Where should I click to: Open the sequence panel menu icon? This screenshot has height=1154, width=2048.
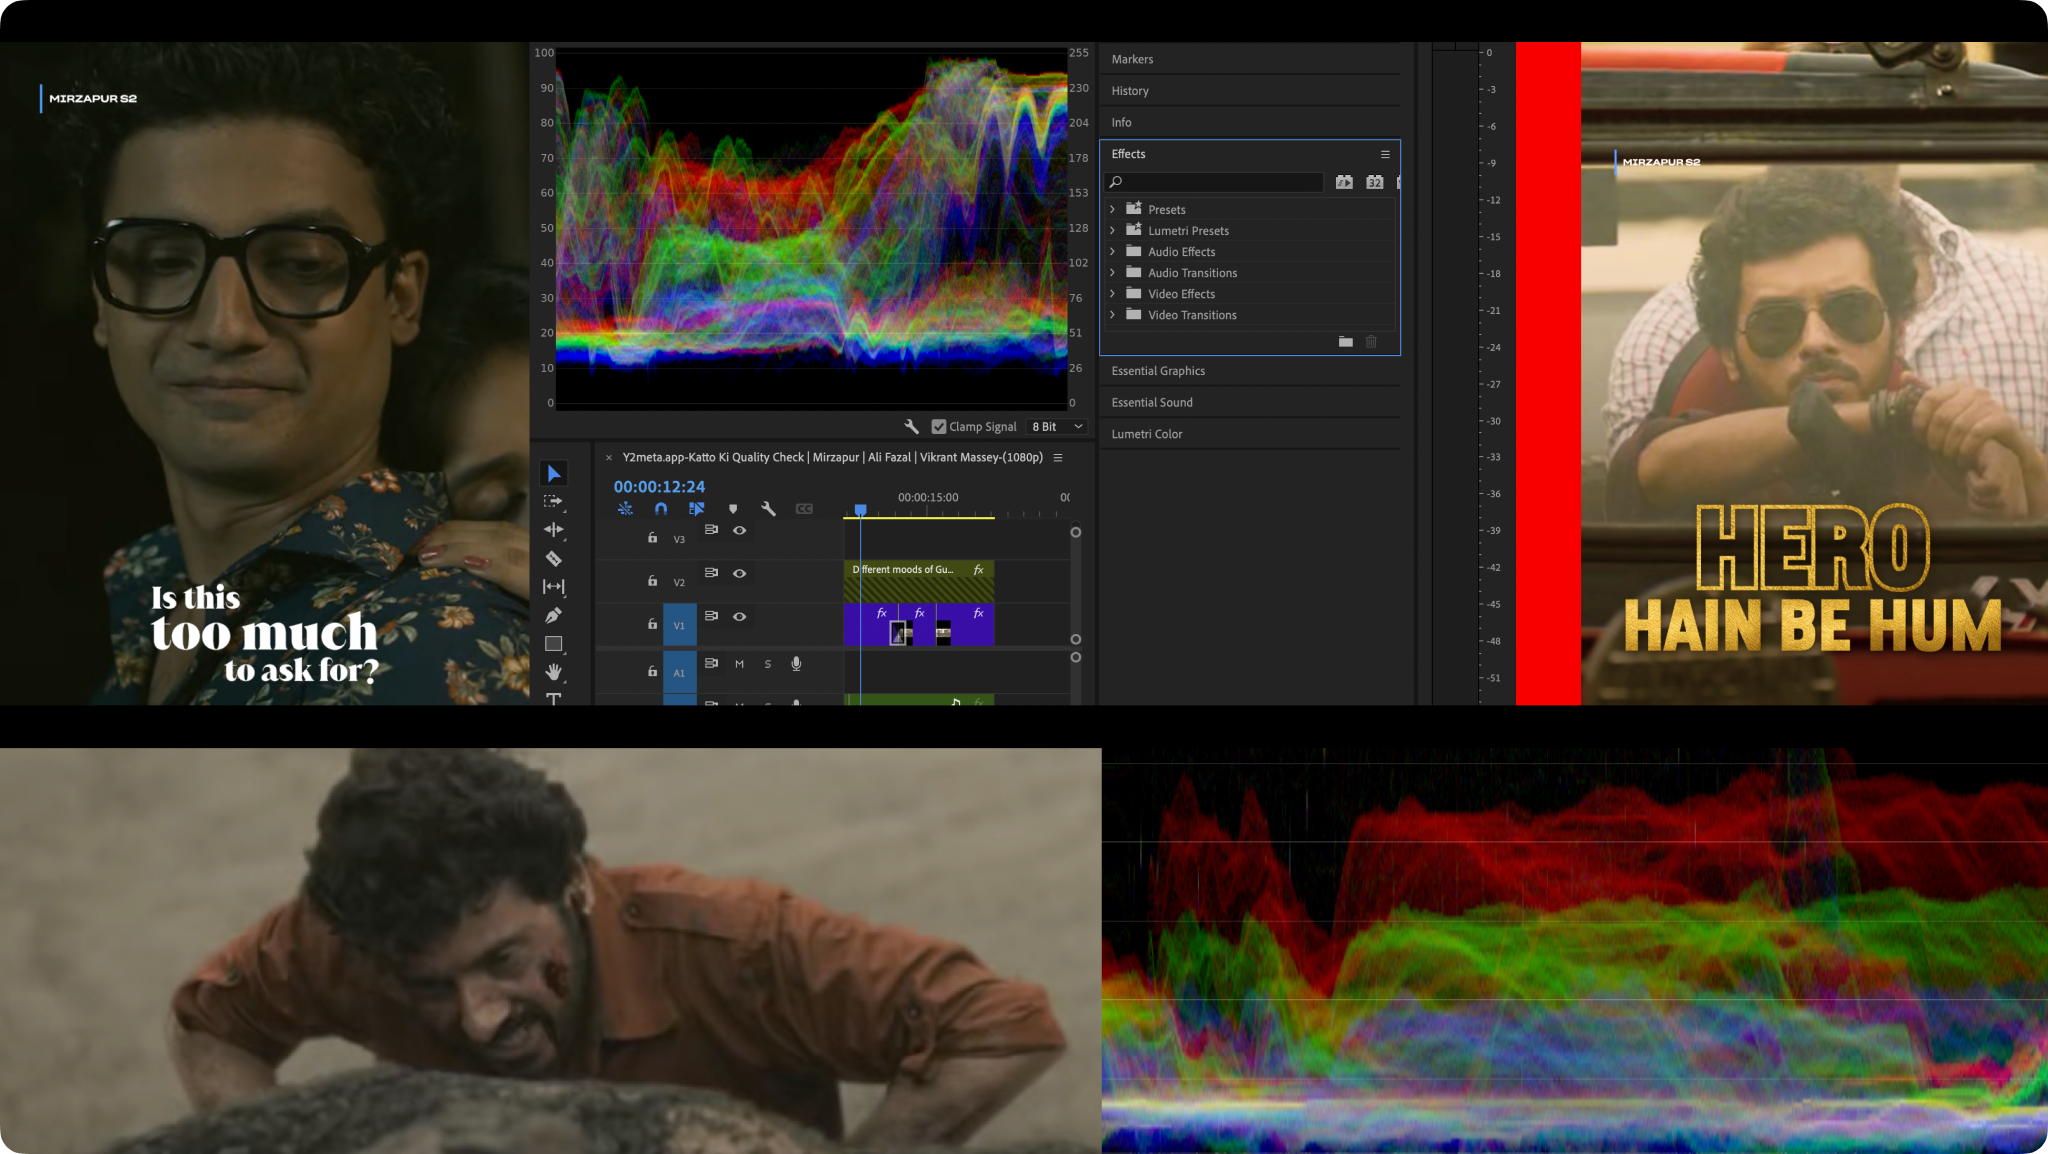coord(1058,458)
